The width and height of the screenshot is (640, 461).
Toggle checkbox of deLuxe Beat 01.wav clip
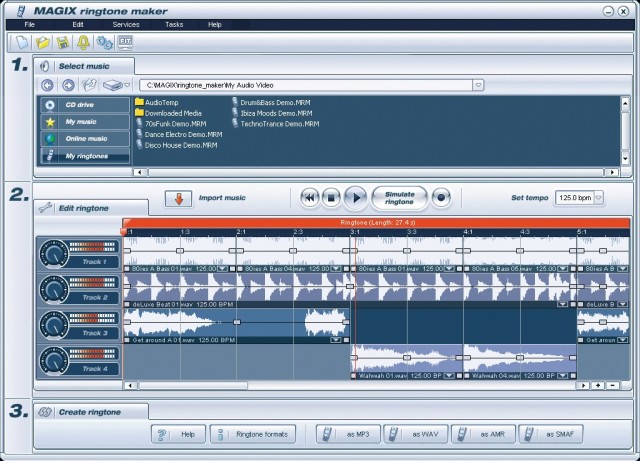coord(127,304)
